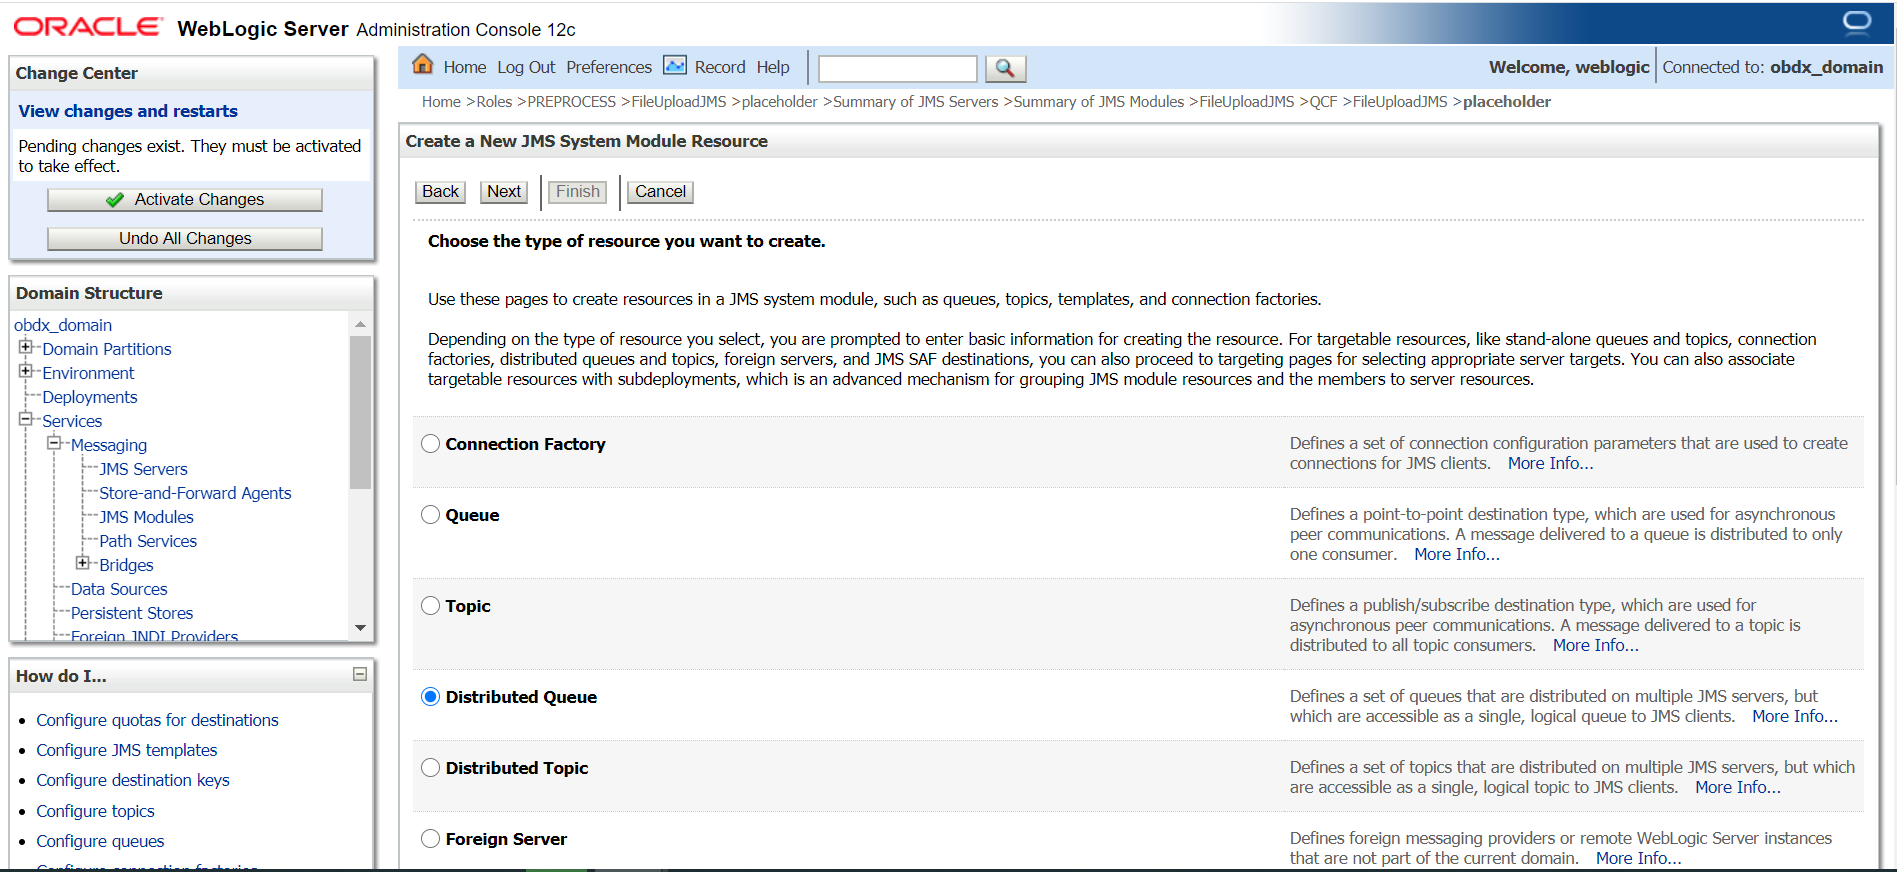
Task: Open View changes and restarts link
Action: 128,111
